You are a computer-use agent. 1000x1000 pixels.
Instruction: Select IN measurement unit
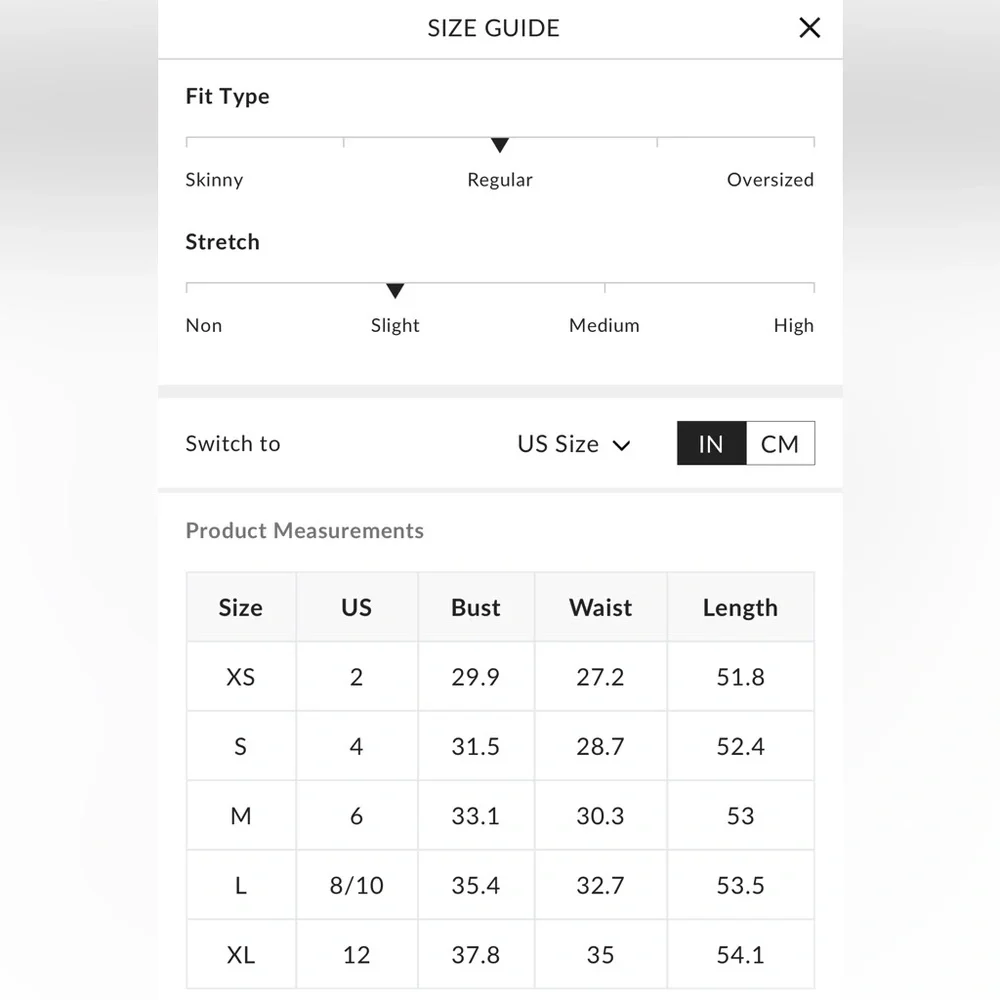(x=711, y=444)
